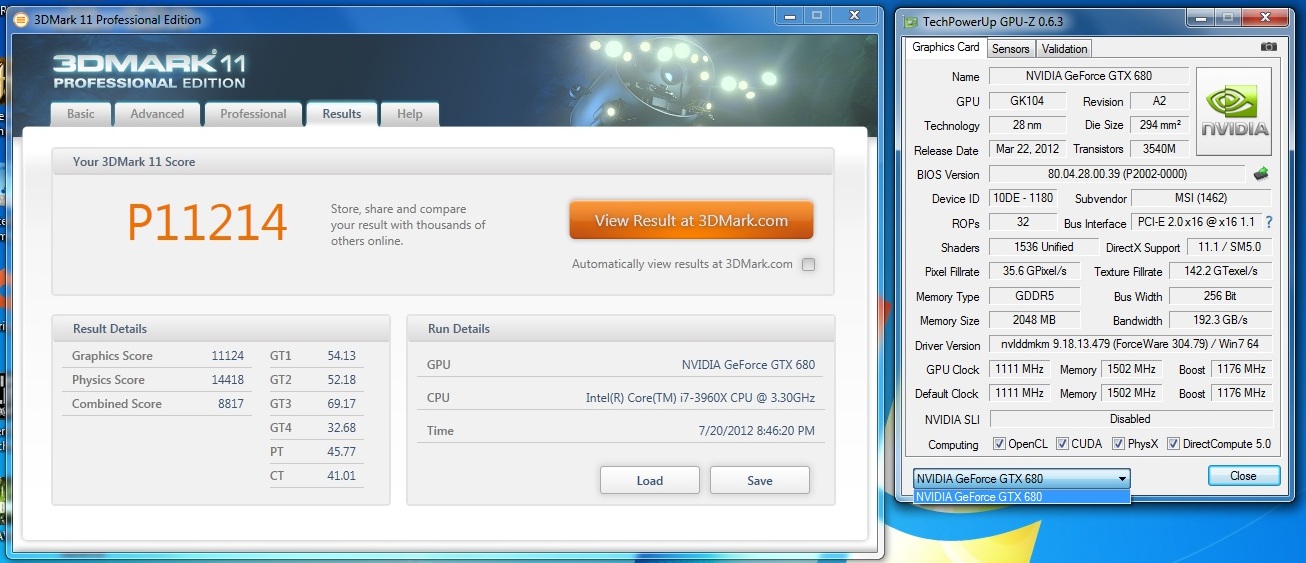Click the Bus Interface question mark icon
The width and height of the screenshot is (1306, 563).
(1269, 222)
